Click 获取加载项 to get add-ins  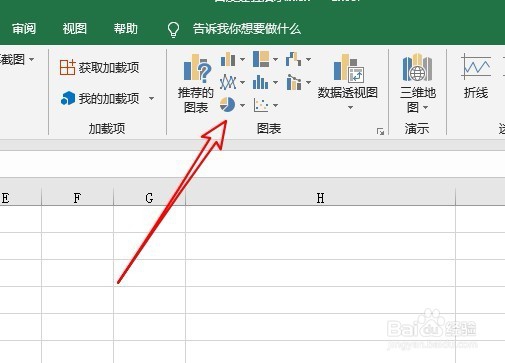(x=99, y=67)
